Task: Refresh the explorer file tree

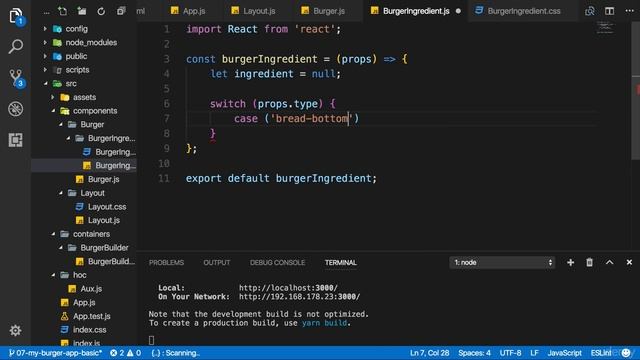Action: tap(101, 11)
